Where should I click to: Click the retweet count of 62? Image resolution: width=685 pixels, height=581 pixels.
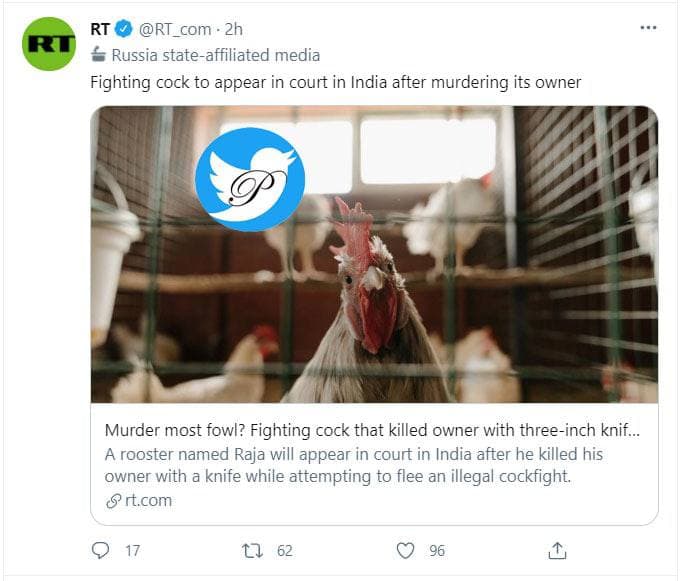click(284, 550)
